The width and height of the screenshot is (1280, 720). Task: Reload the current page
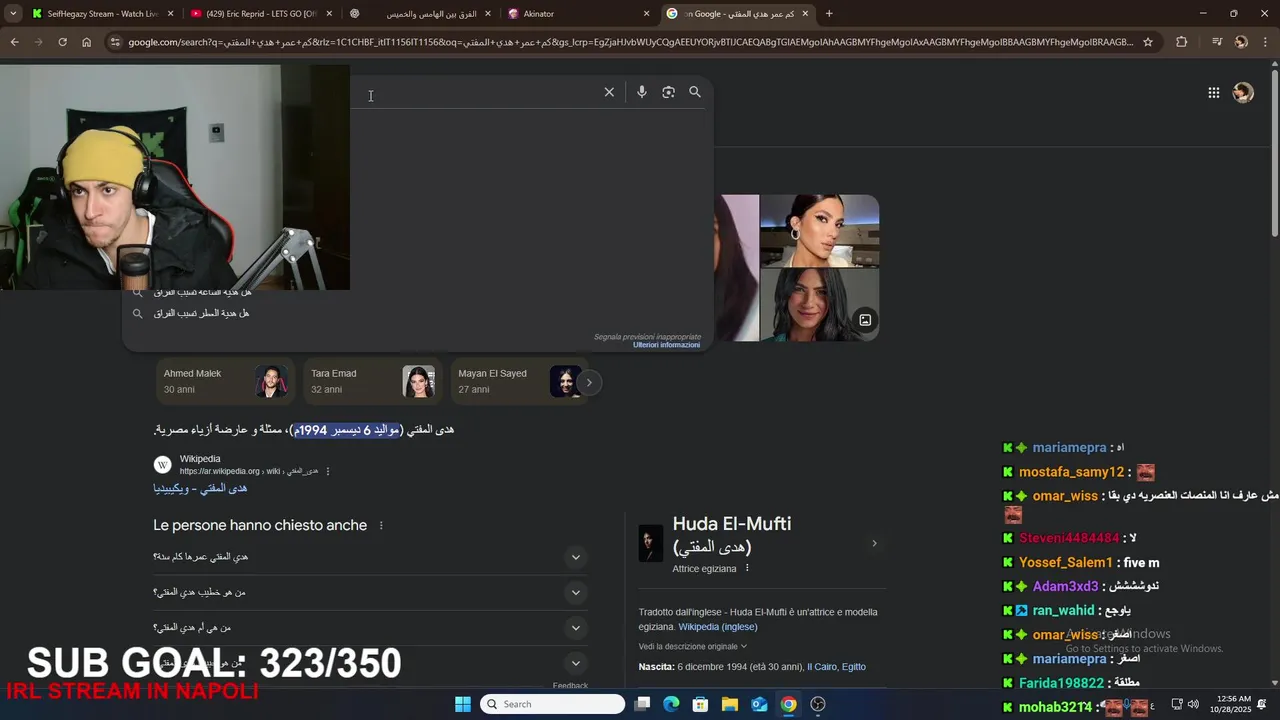point(62,42)
